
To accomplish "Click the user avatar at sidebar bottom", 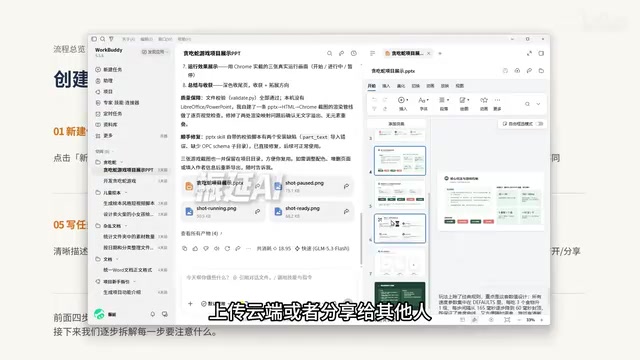I will pos(99,314).
